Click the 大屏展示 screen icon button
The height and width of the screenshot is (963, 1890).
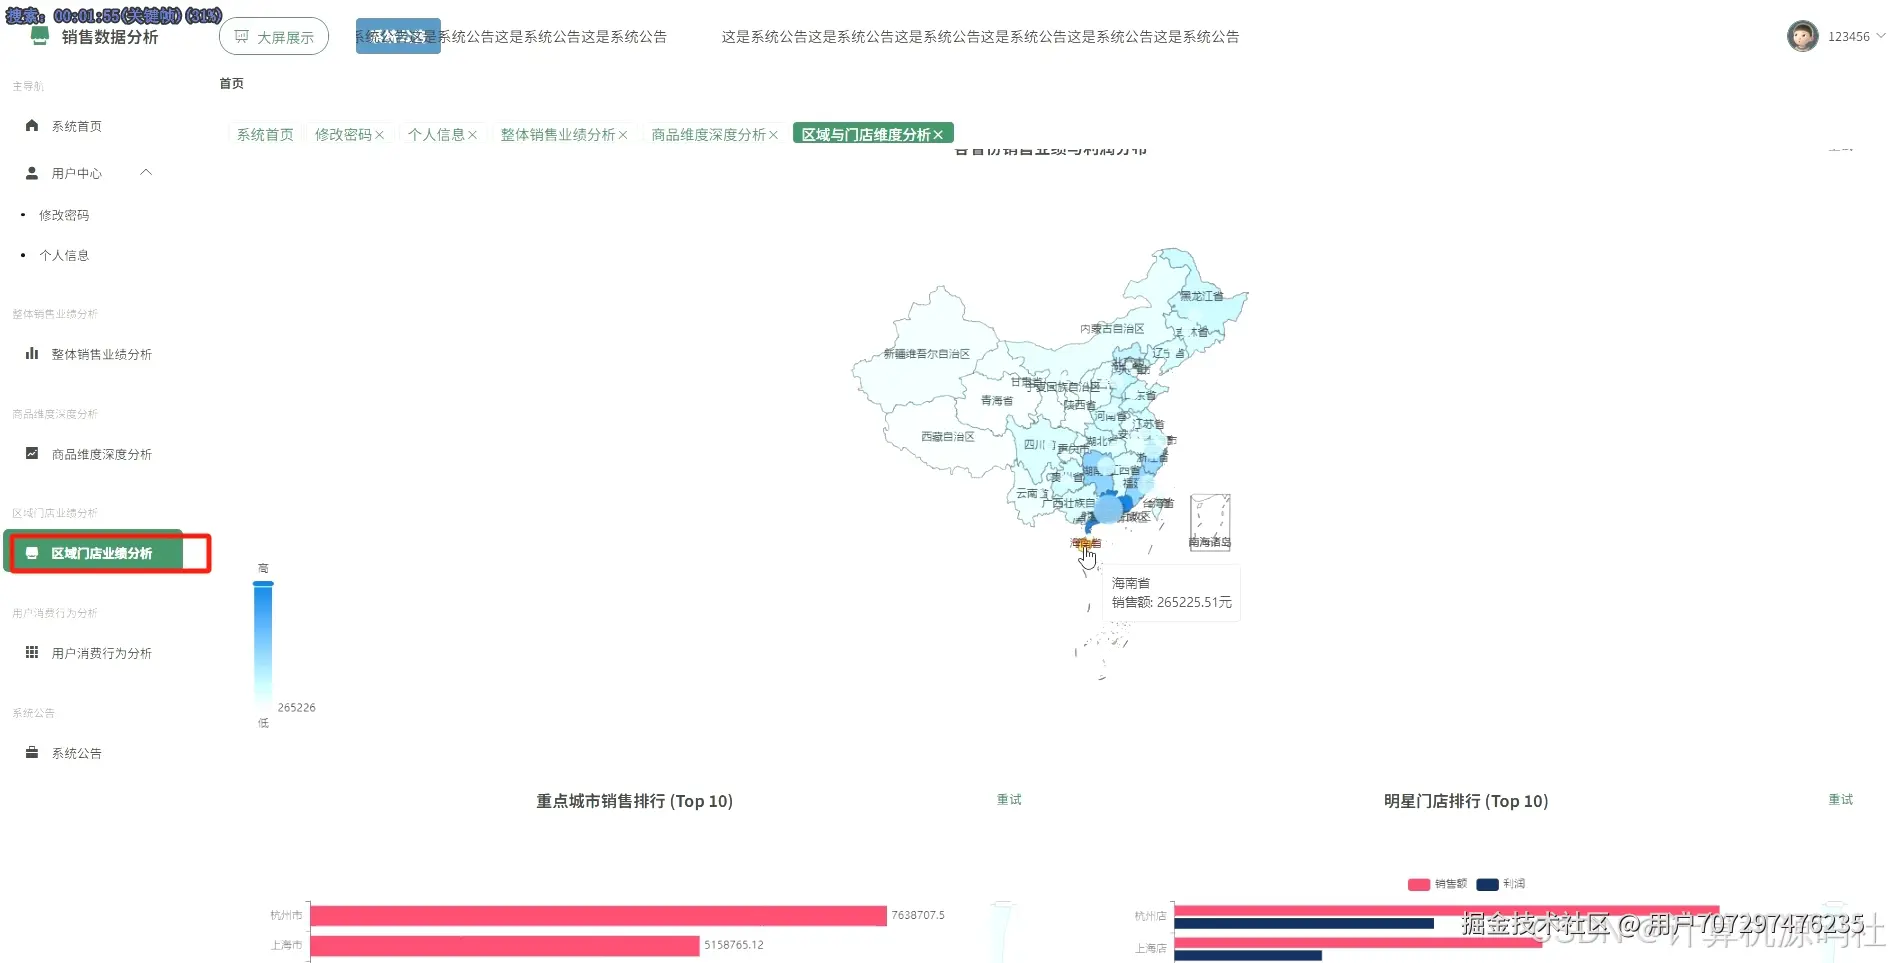coord(241,36)
